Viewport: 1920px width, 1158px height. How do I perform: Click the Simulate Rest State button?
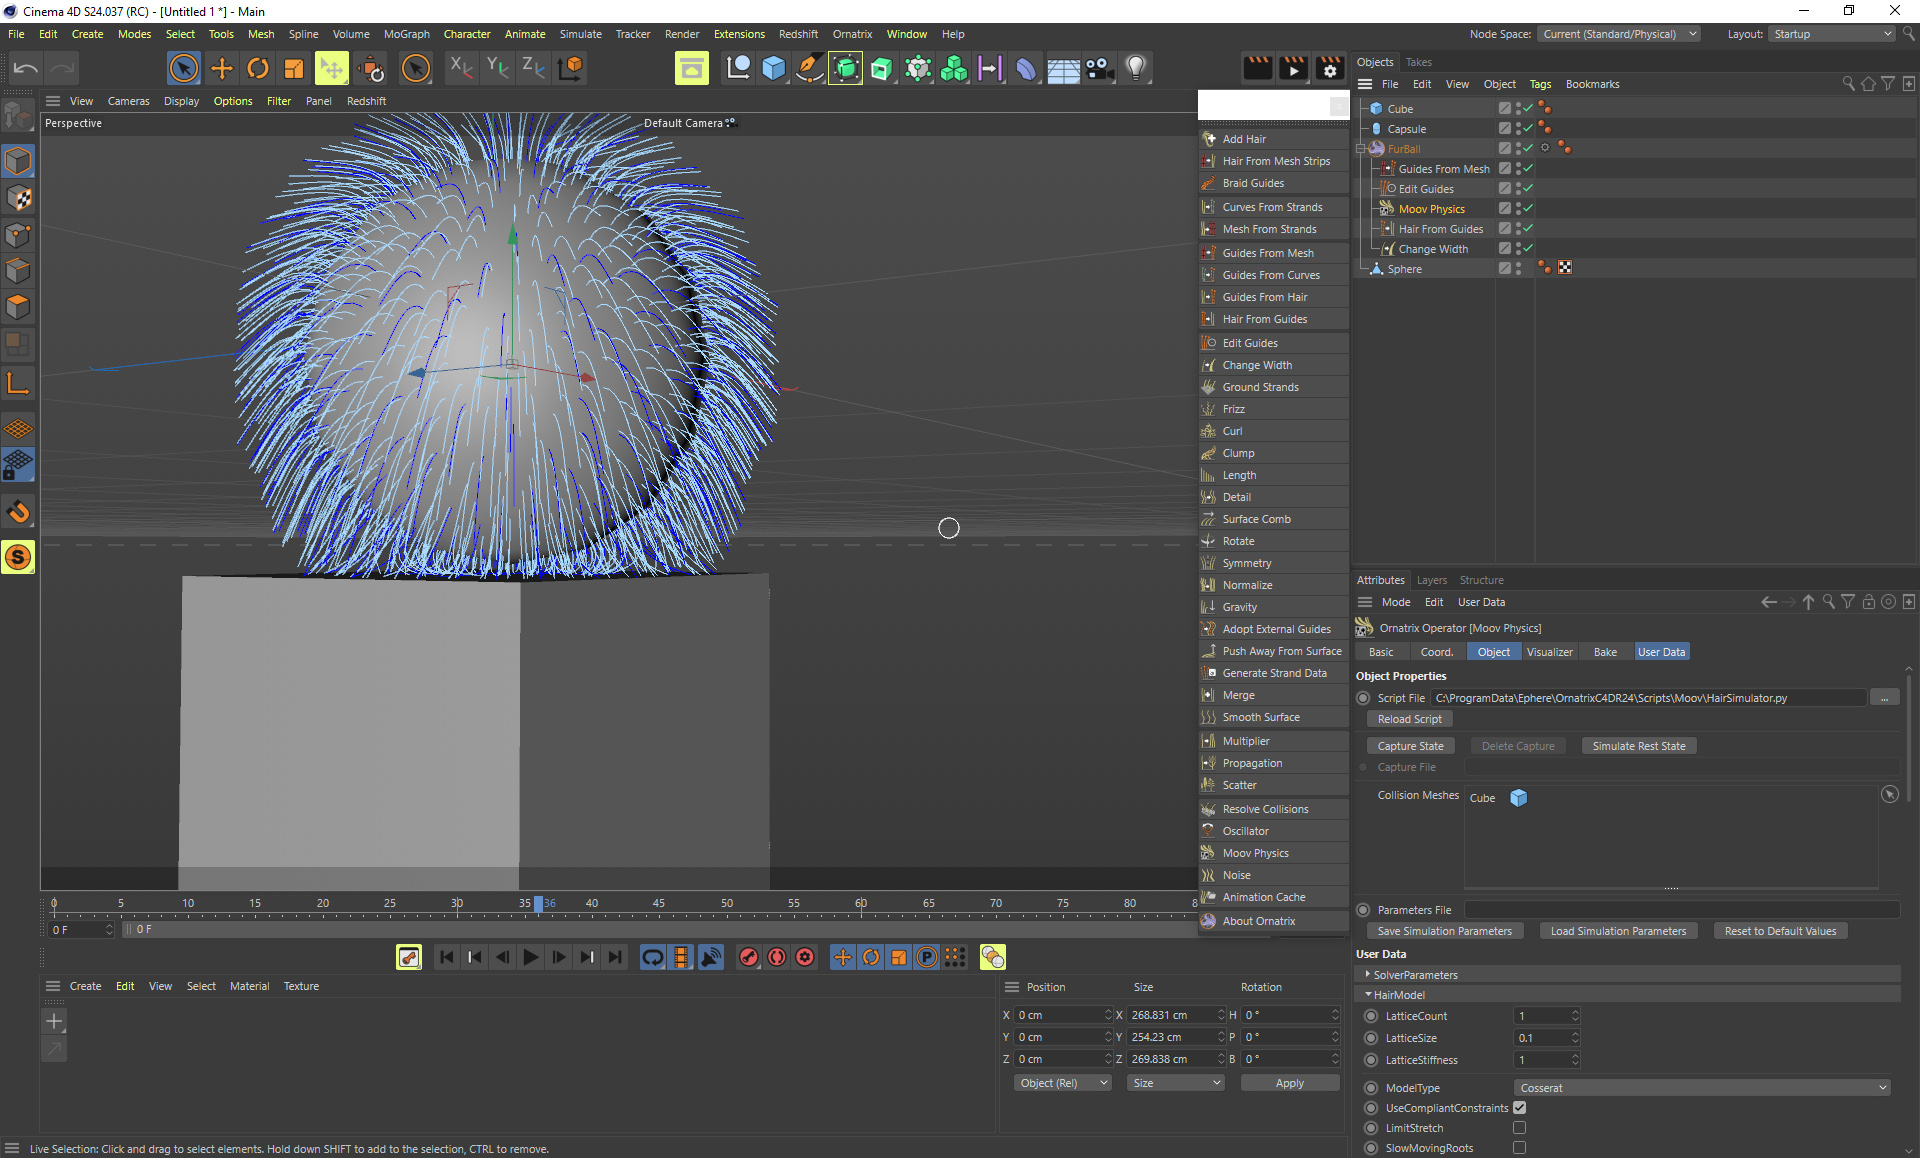pos(1640,745)
